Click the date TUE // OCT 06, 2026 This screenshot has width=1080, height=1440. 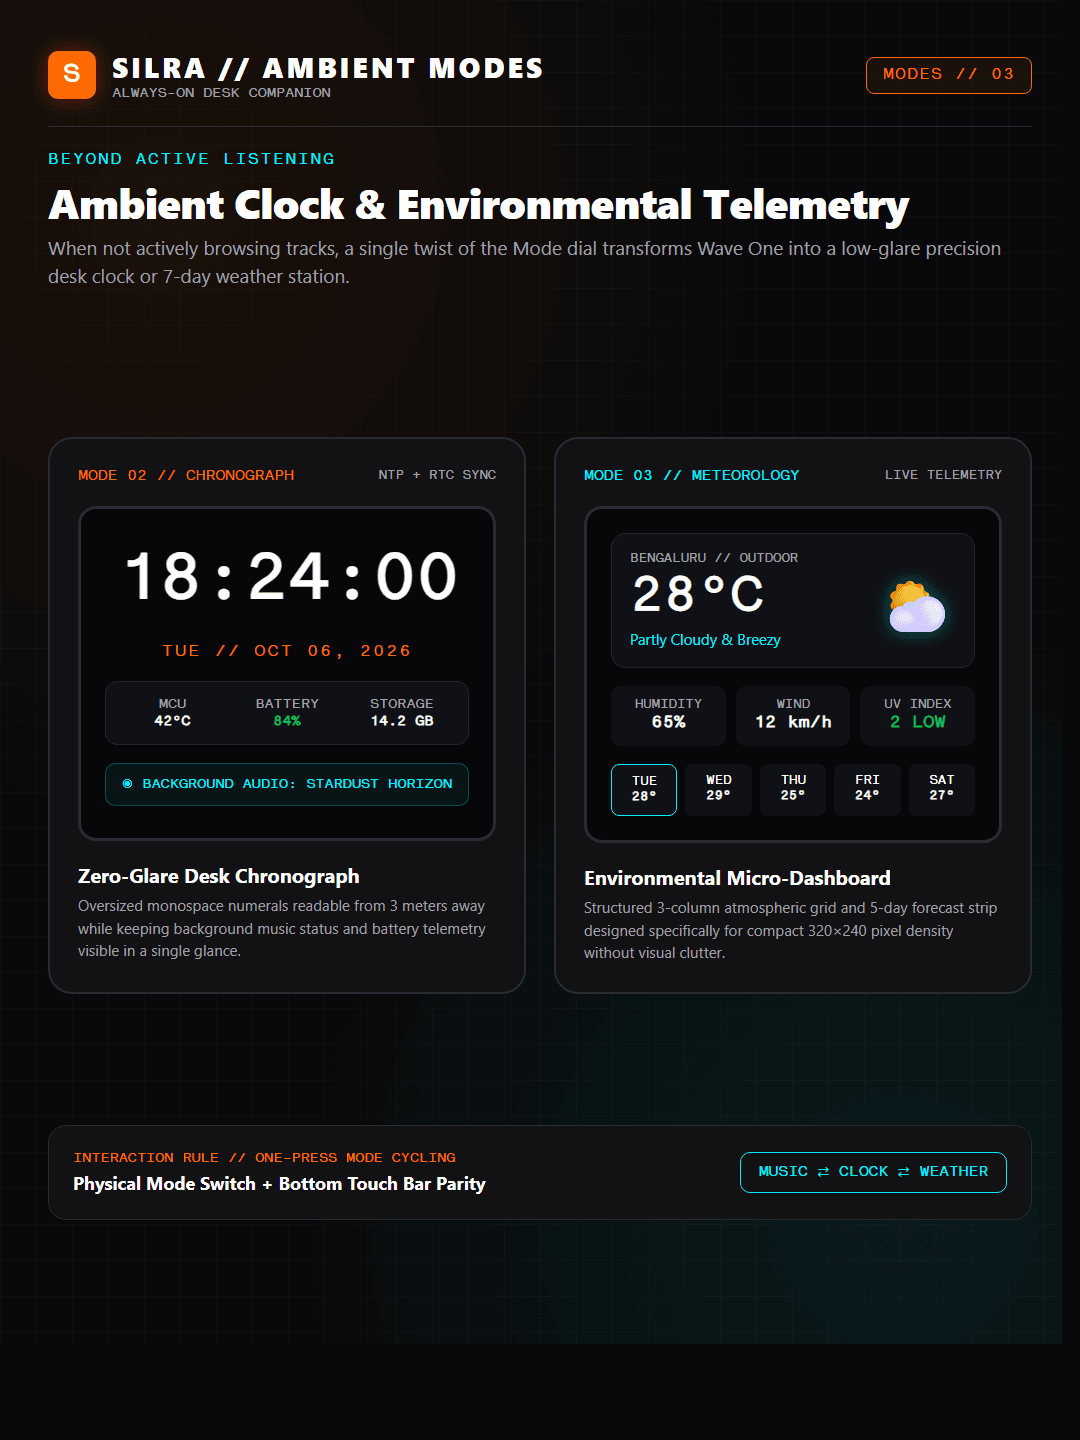tap(287, 651)
